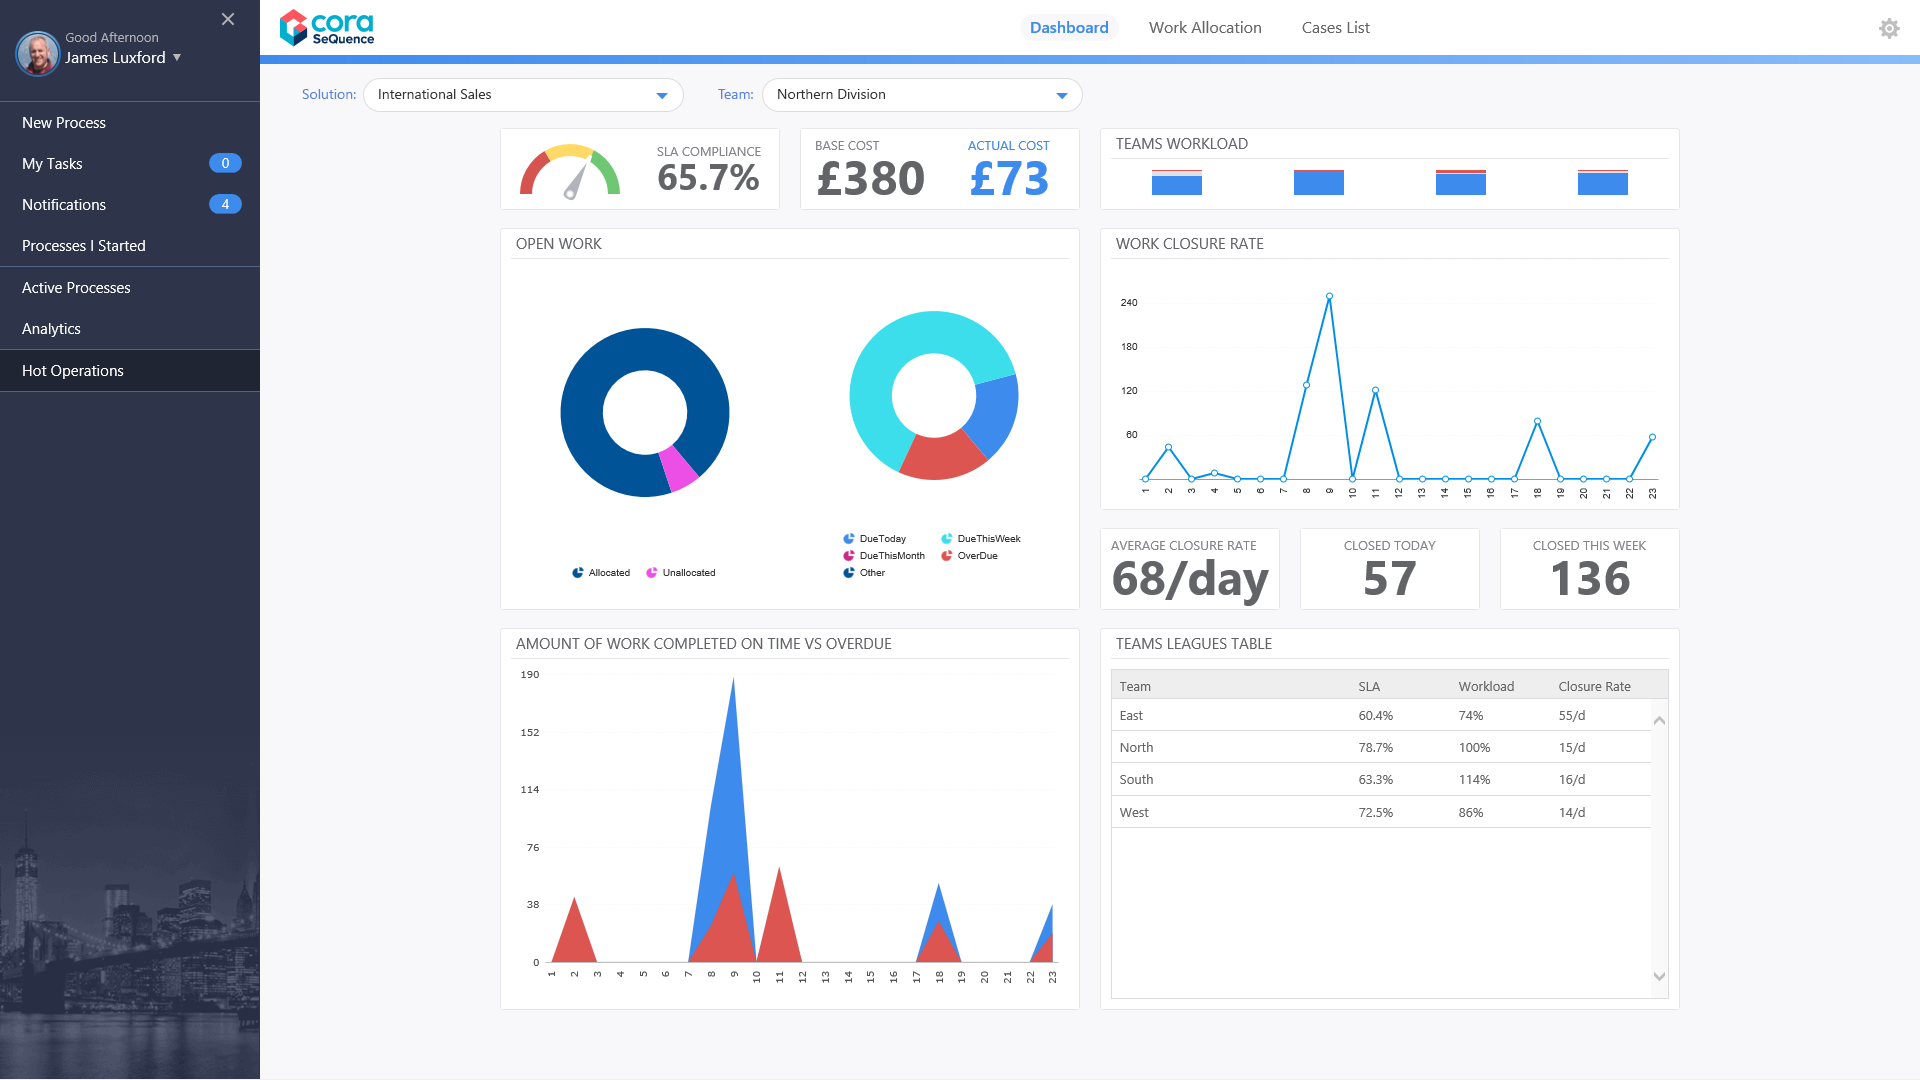Click the DueToday legend icon
Viewport: 1920px width, 1080px height.
(849, 539)
